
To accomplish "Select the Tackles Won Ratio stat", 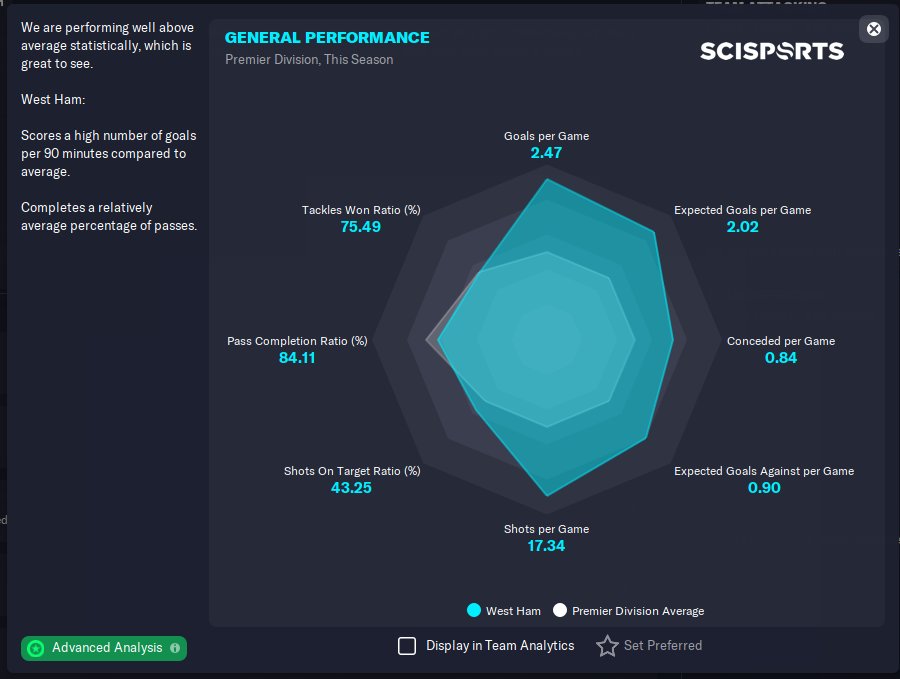I will tap(361, 210).
